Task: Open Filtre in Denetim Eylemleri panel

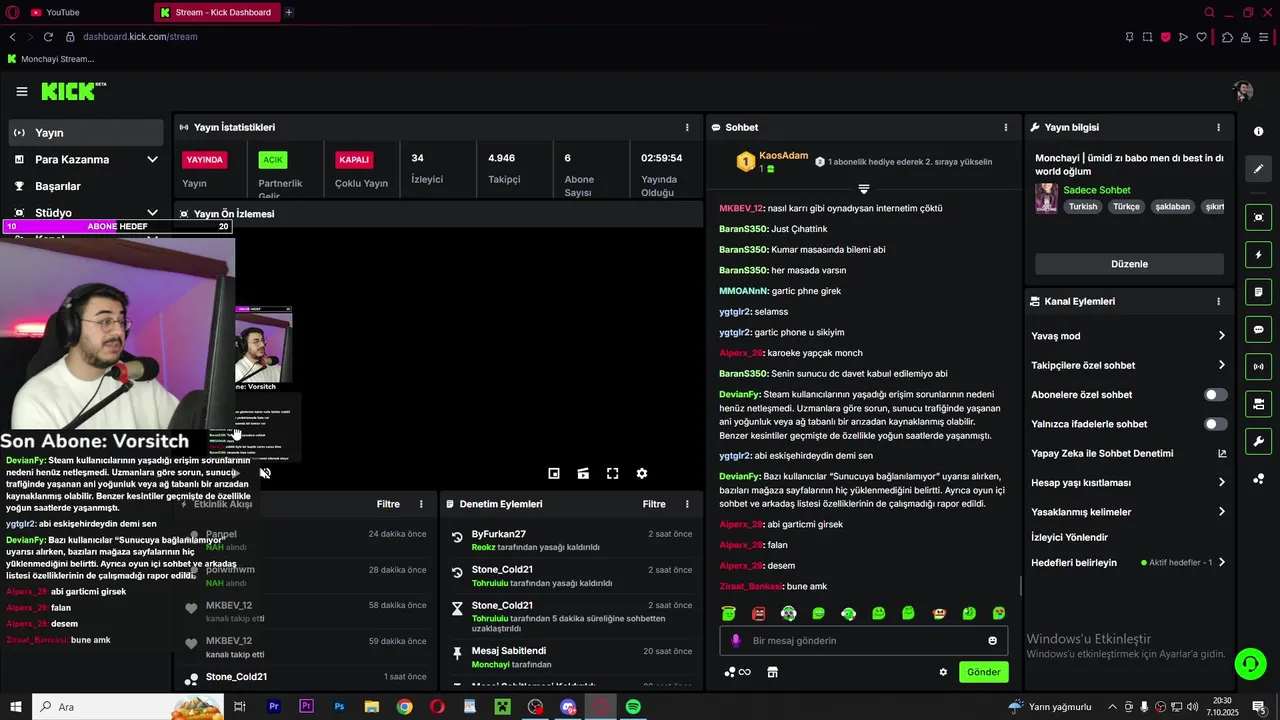Action: pos(654,504)
